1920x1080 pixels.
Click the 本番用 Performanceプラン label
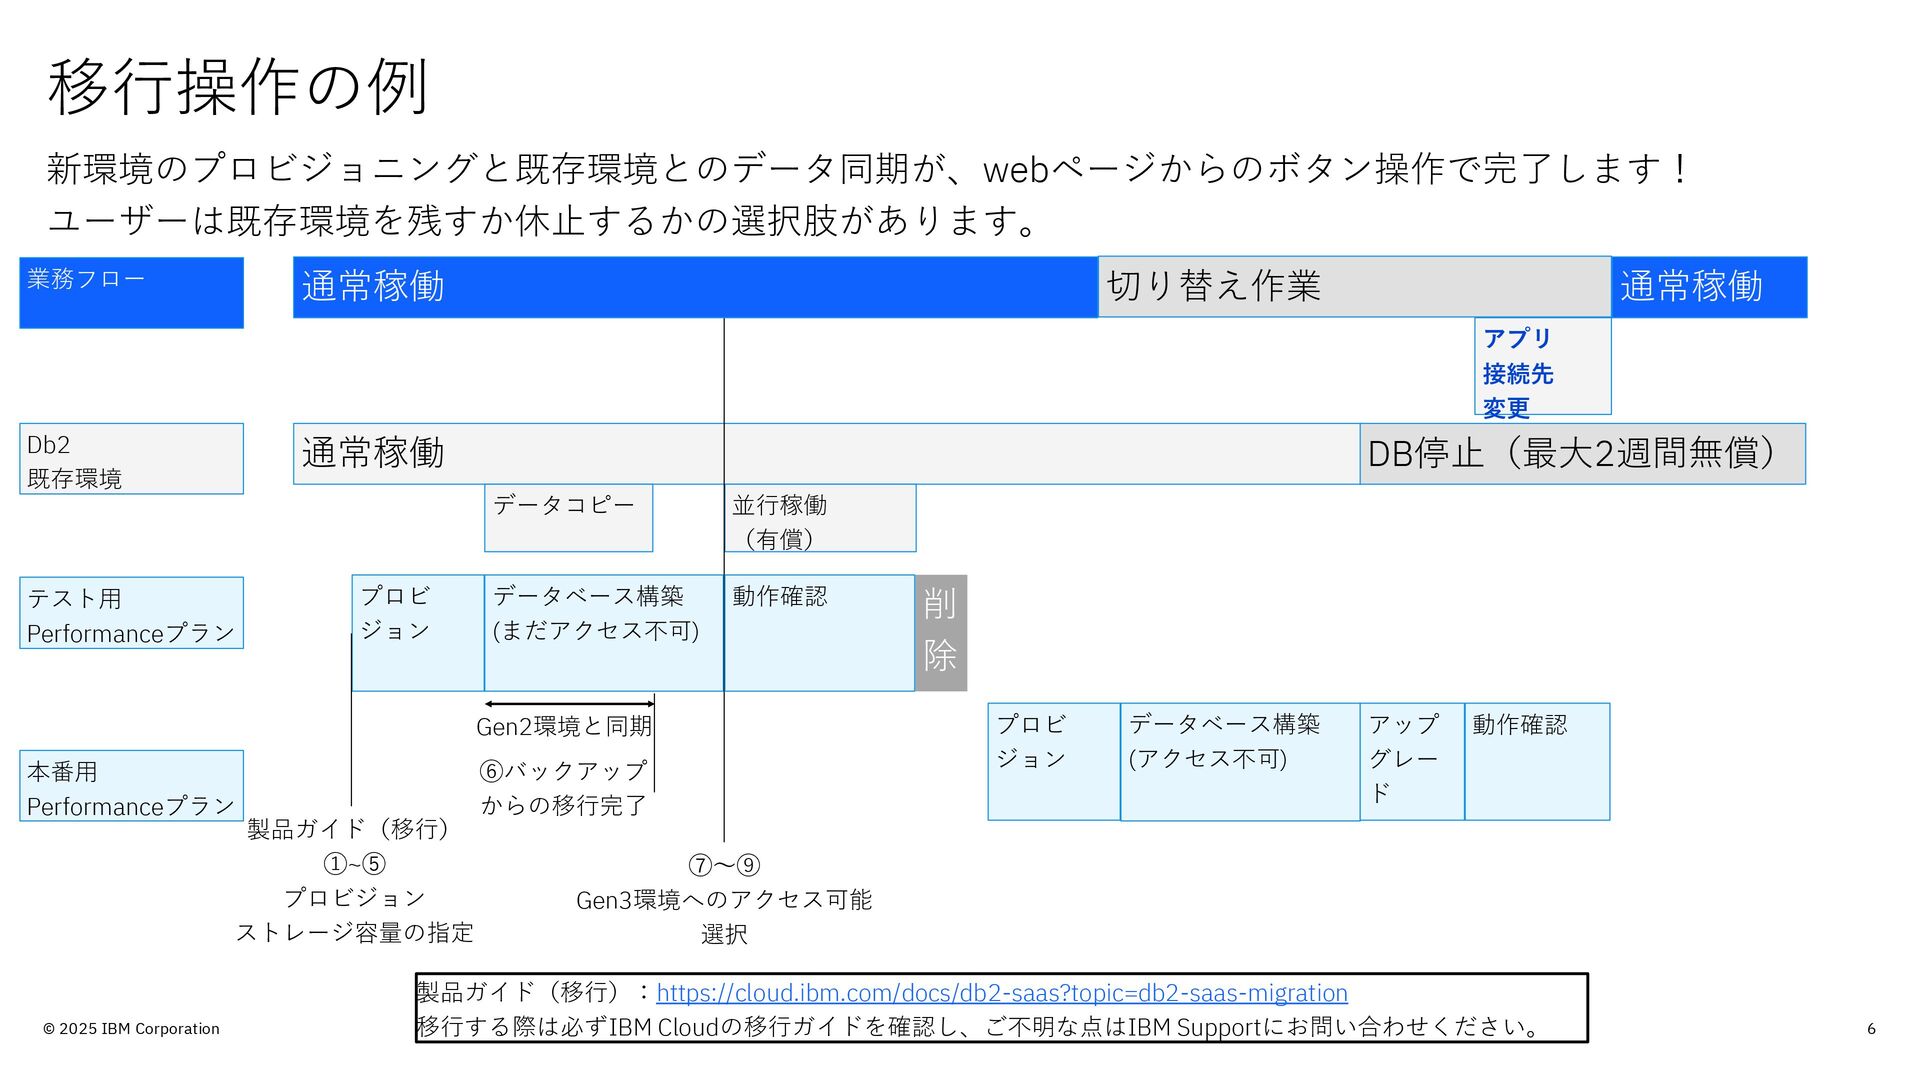click(x=131, y=786)
